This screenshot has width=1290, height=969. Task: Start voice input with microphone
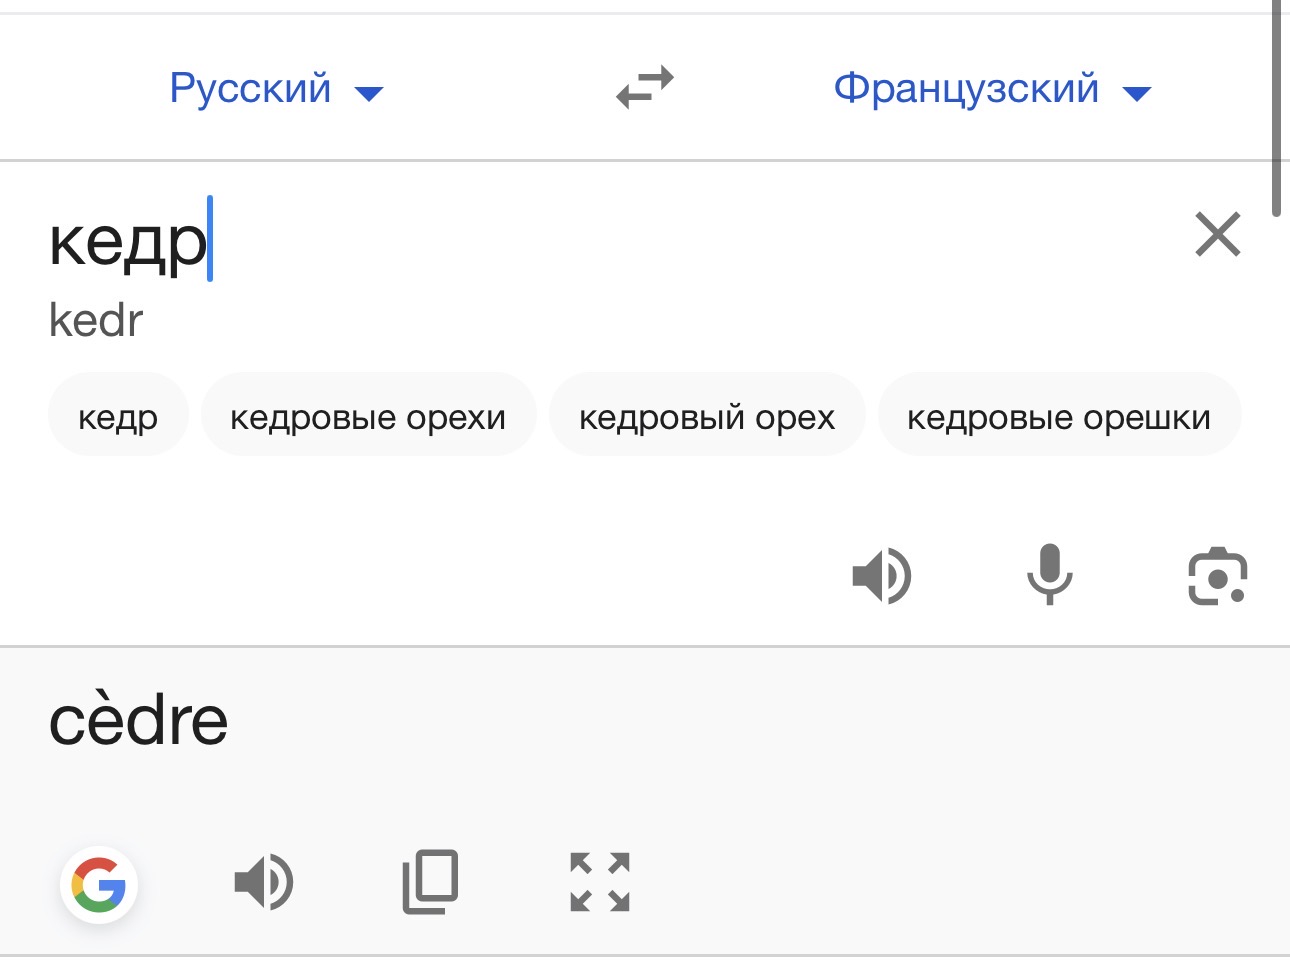pyautogui.click(x=1049, y=575)
